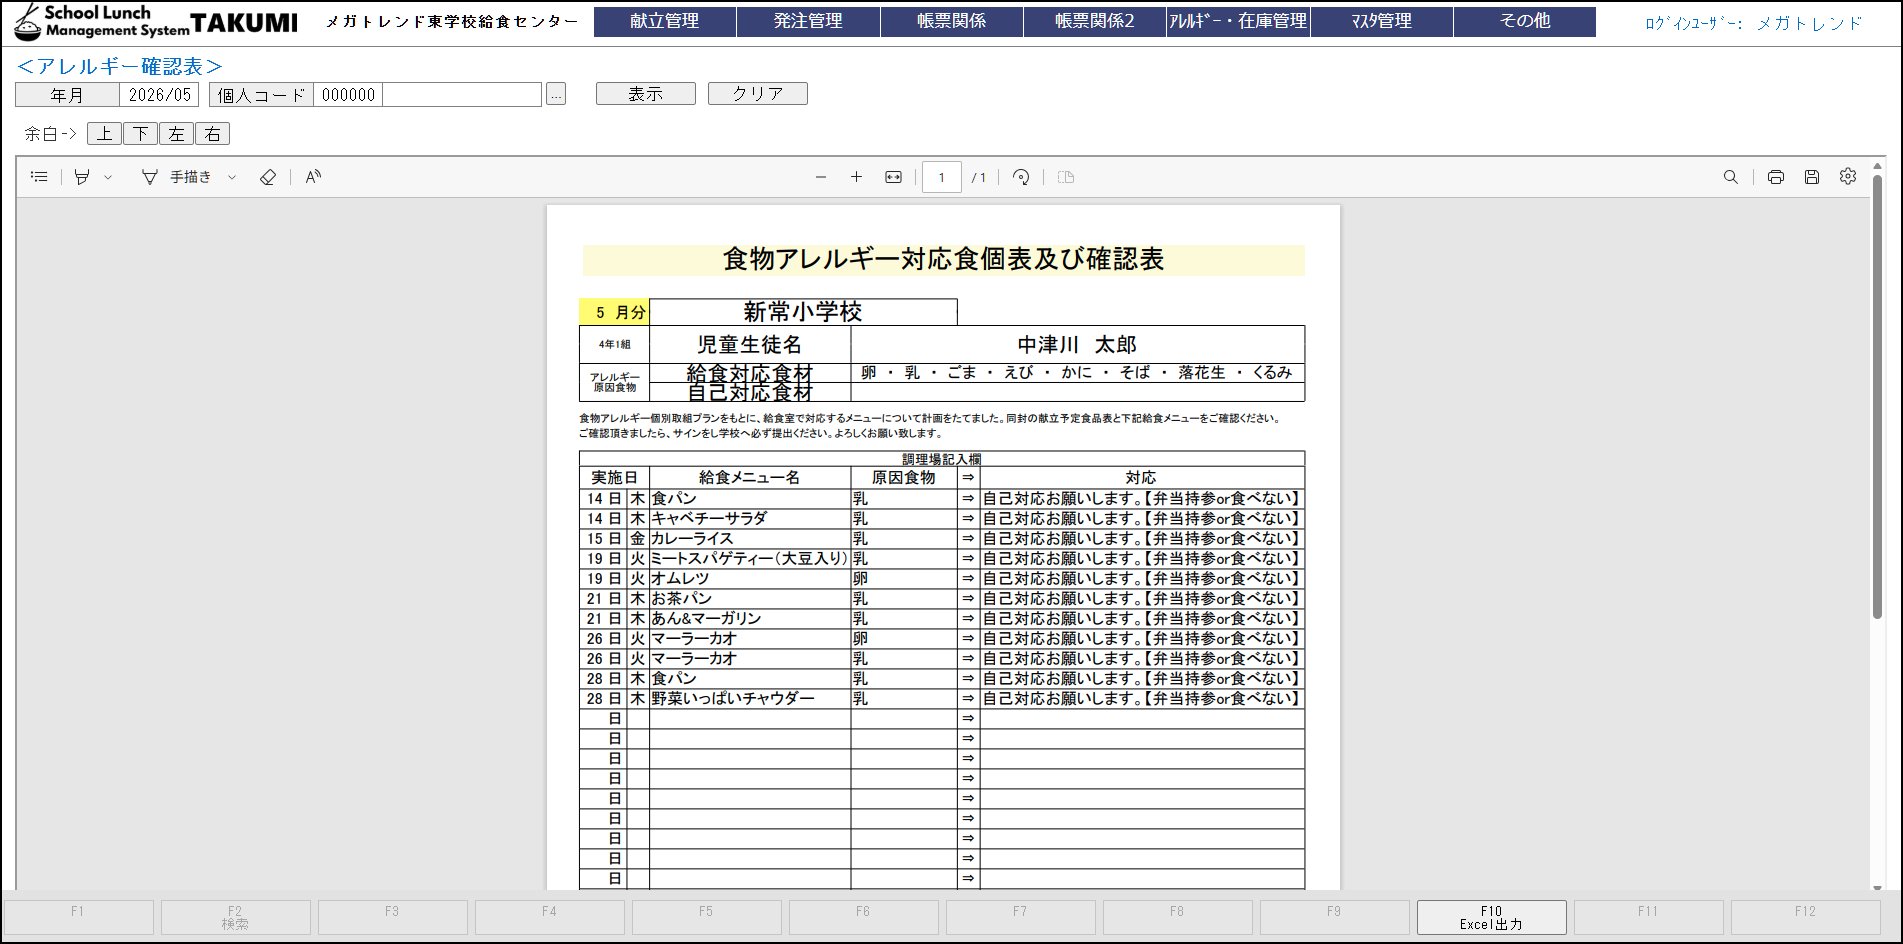
Task: Click the 年月 field showing 2026/05
Action: (x=159, y=95)
